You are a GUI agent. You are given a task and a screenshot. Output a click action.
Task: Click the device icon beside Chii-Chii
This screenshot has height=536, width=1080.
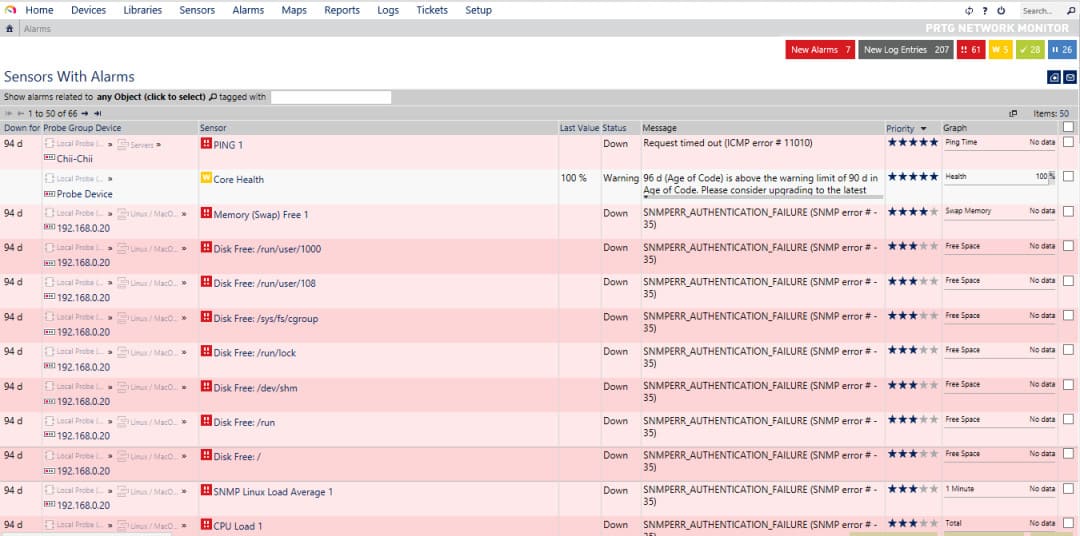click(x=49, y=158)
